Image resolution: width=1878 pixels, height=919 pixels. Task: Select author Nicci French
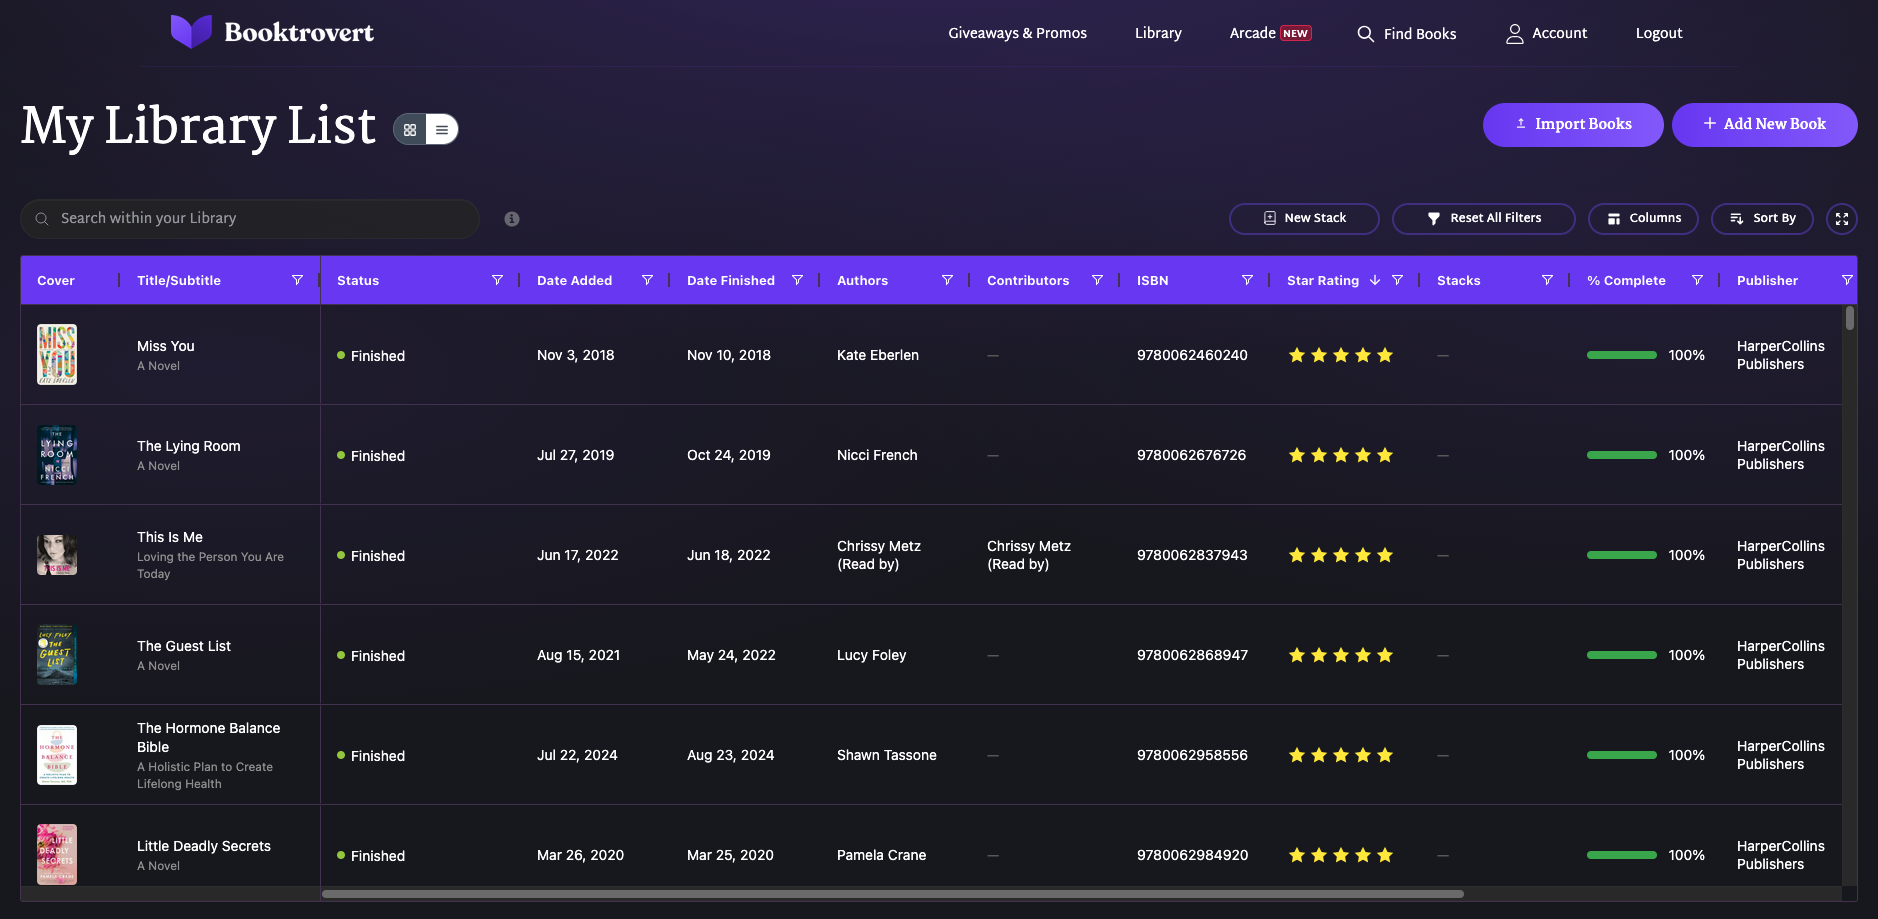pos(877,455)
